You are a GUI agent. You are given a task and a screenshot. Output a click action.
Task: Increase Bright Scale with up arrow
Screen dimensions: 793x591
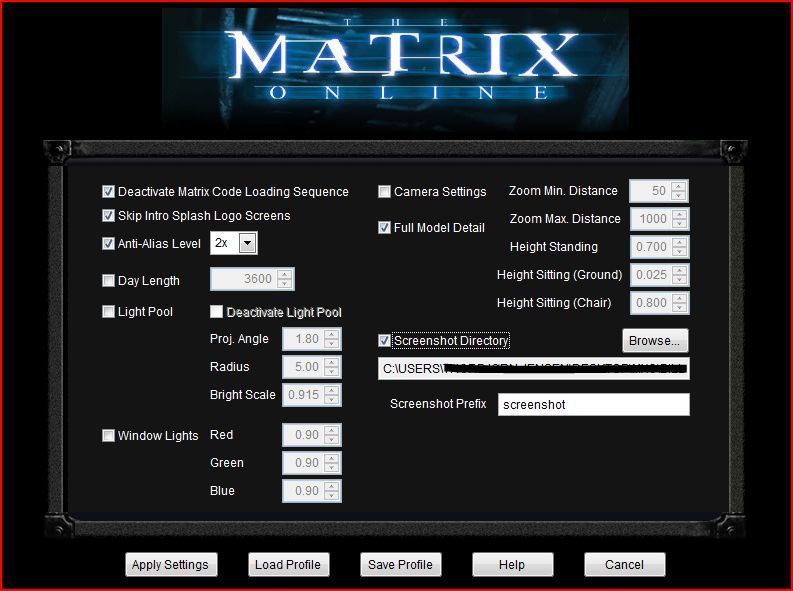pyautogui.click(x=332, y=390)
